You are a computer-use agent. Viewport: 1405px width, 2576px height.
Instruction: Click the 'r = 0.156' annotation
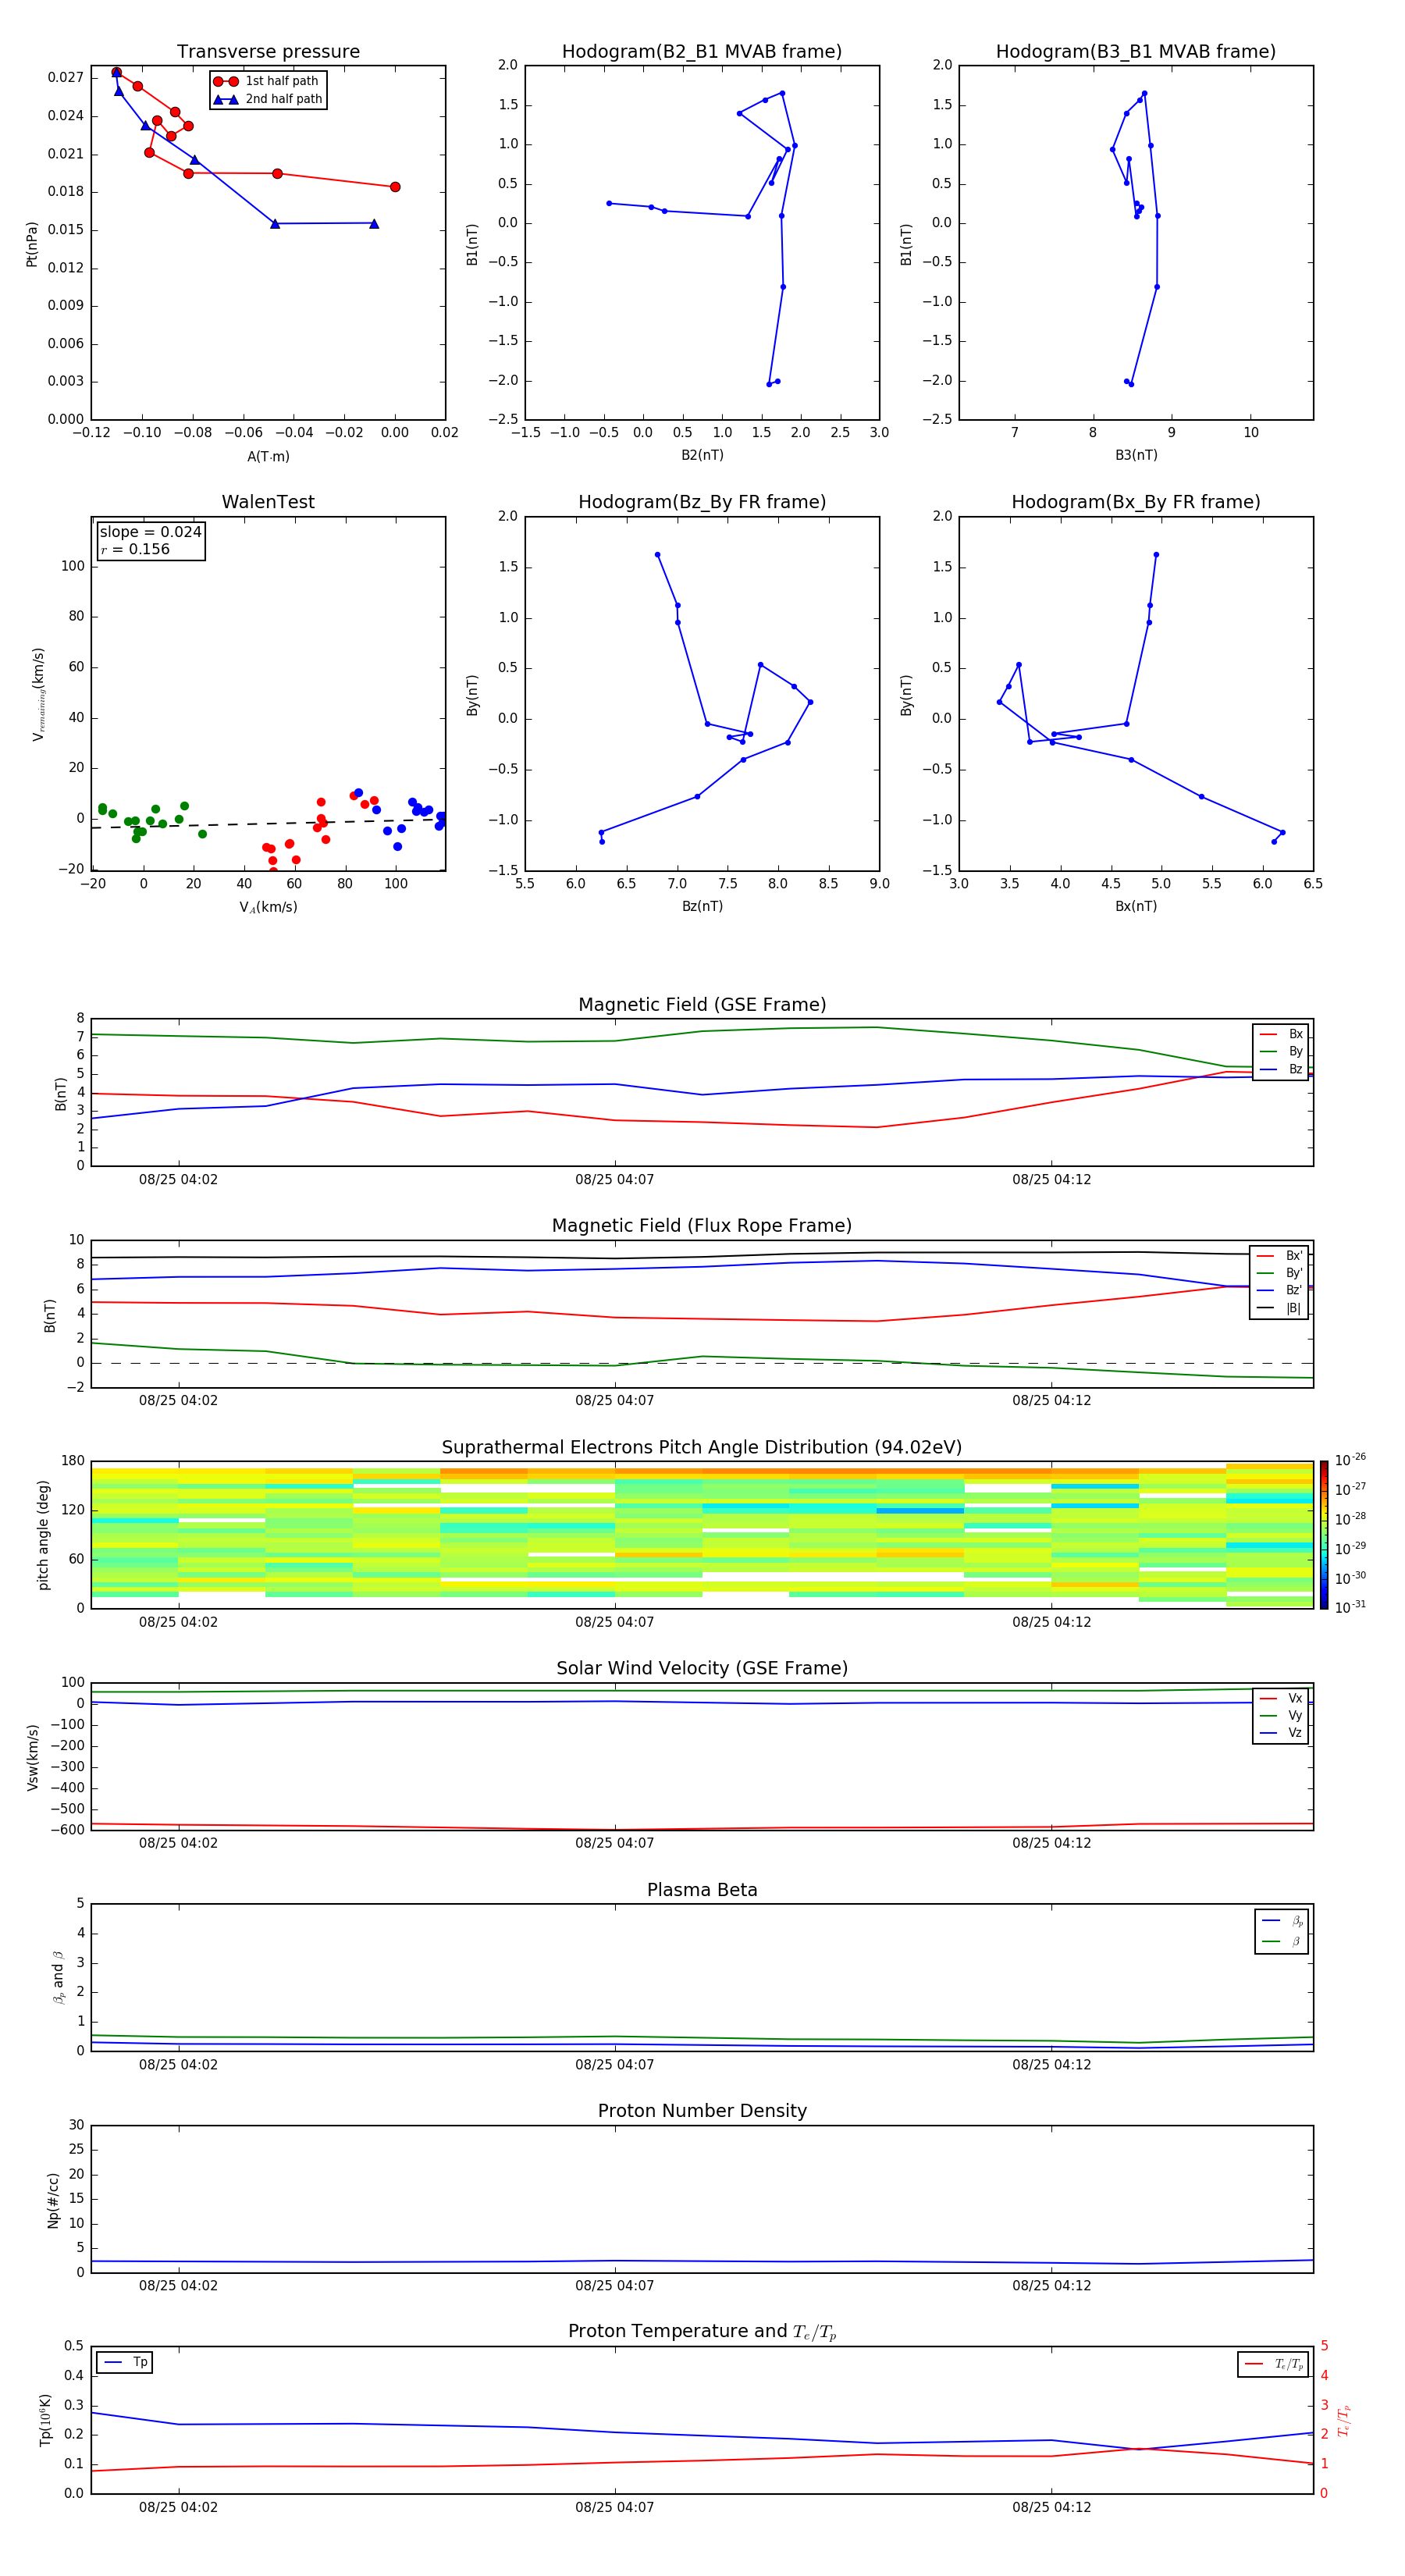pos(135,549)
